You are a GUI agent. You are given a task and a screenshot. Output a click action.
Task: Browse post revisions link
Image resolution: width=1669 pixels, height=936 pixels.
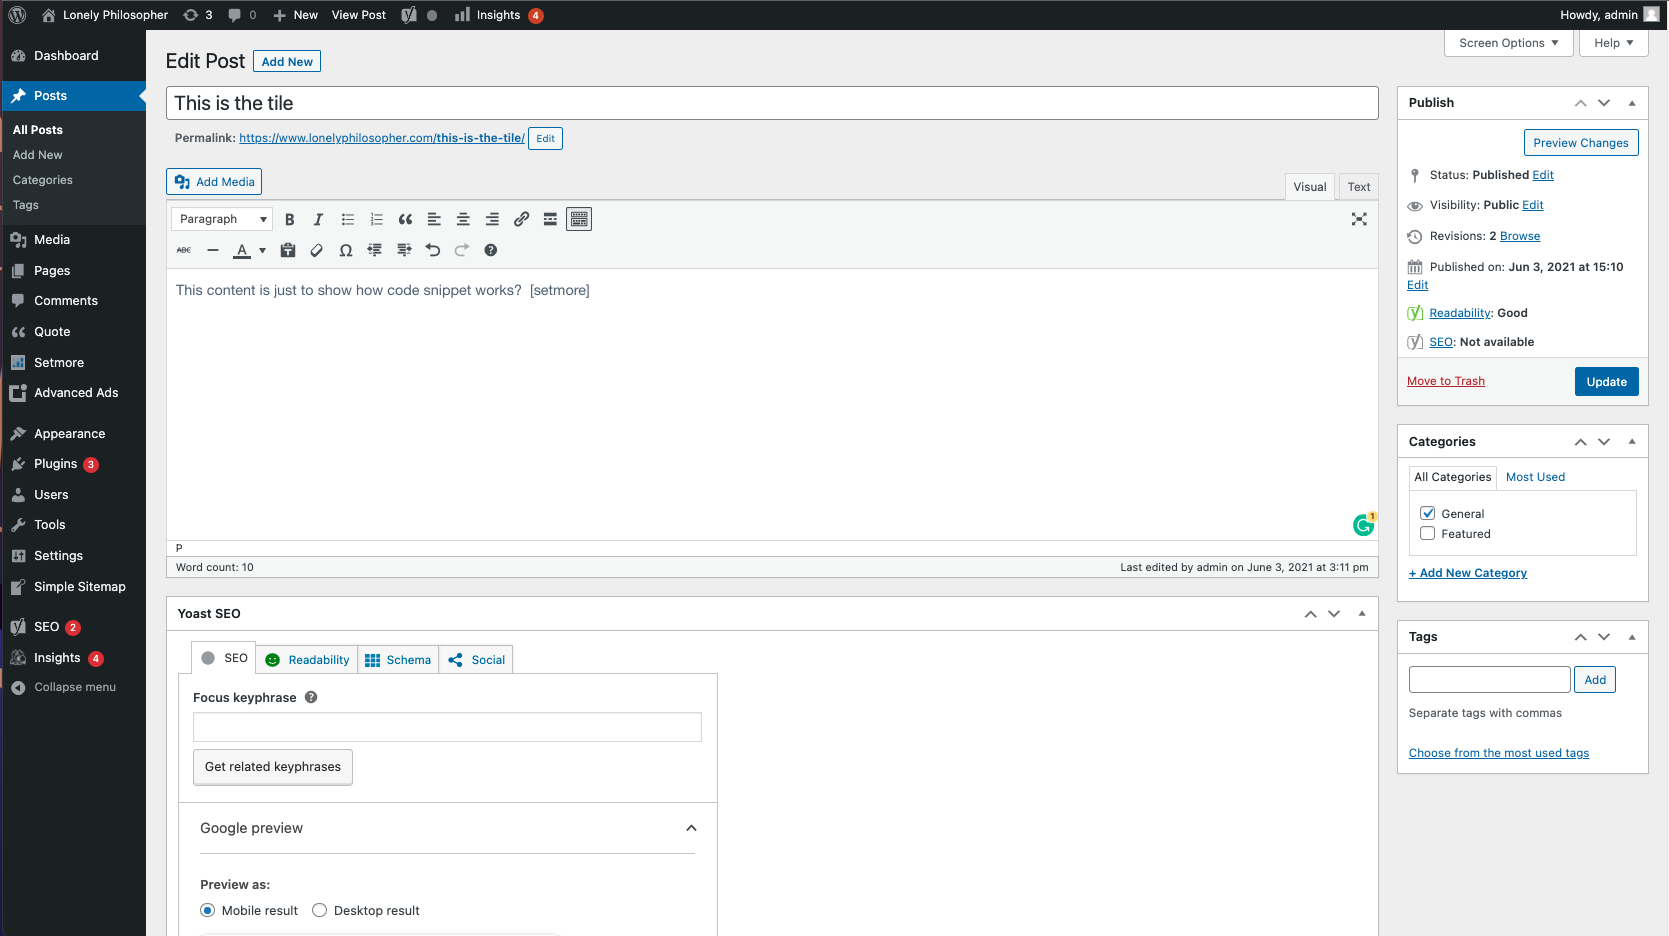coord(1520,236)
